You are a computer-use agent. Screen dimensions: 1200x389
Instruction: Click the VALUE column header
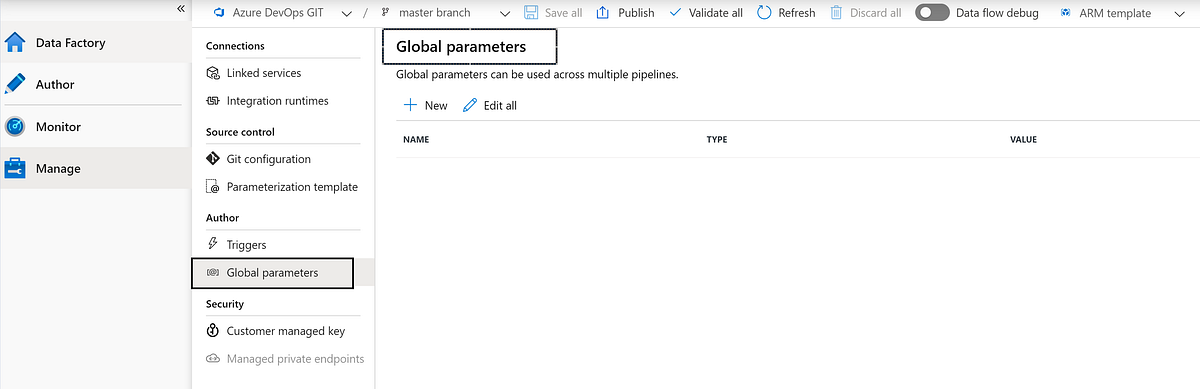[1024, 139]
